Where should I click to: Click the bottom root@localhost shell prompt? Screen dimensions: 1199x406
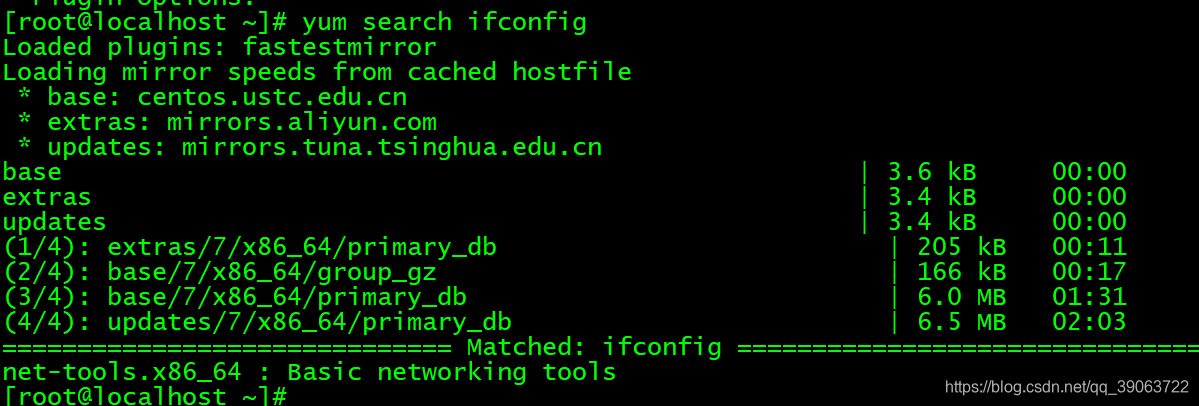tap(145, 396)
